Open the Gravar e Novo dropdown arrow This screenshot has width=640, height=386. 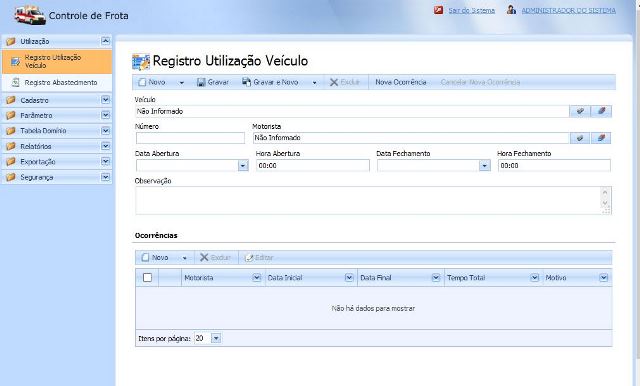[314, 82]
